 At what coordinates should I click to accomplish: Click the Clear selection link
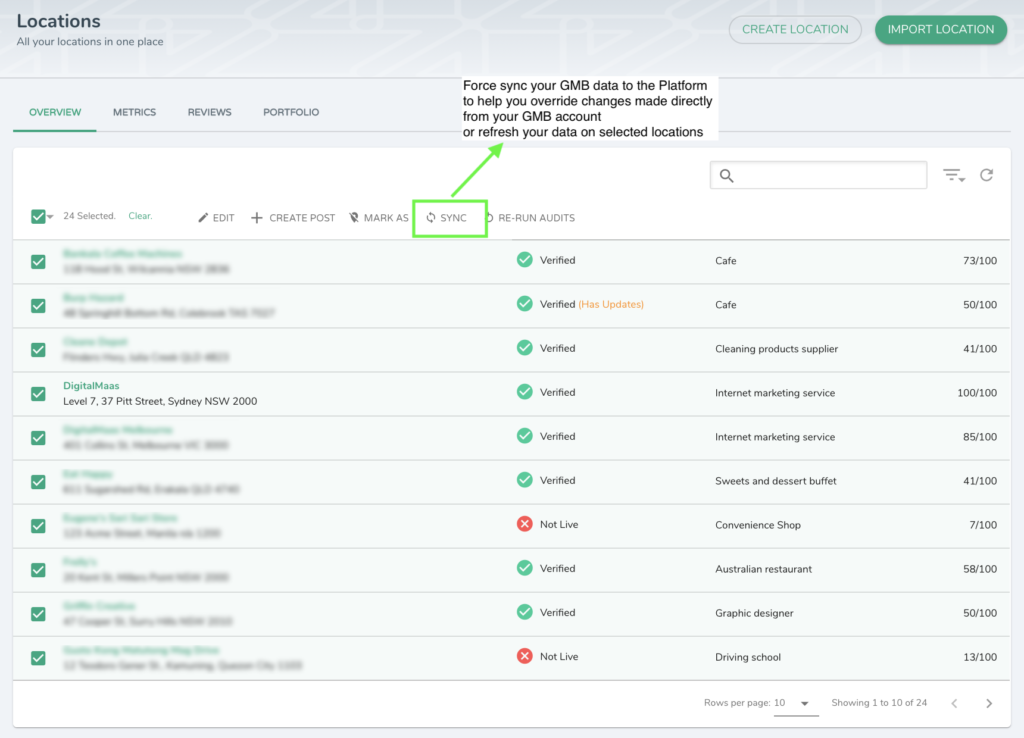140,216
